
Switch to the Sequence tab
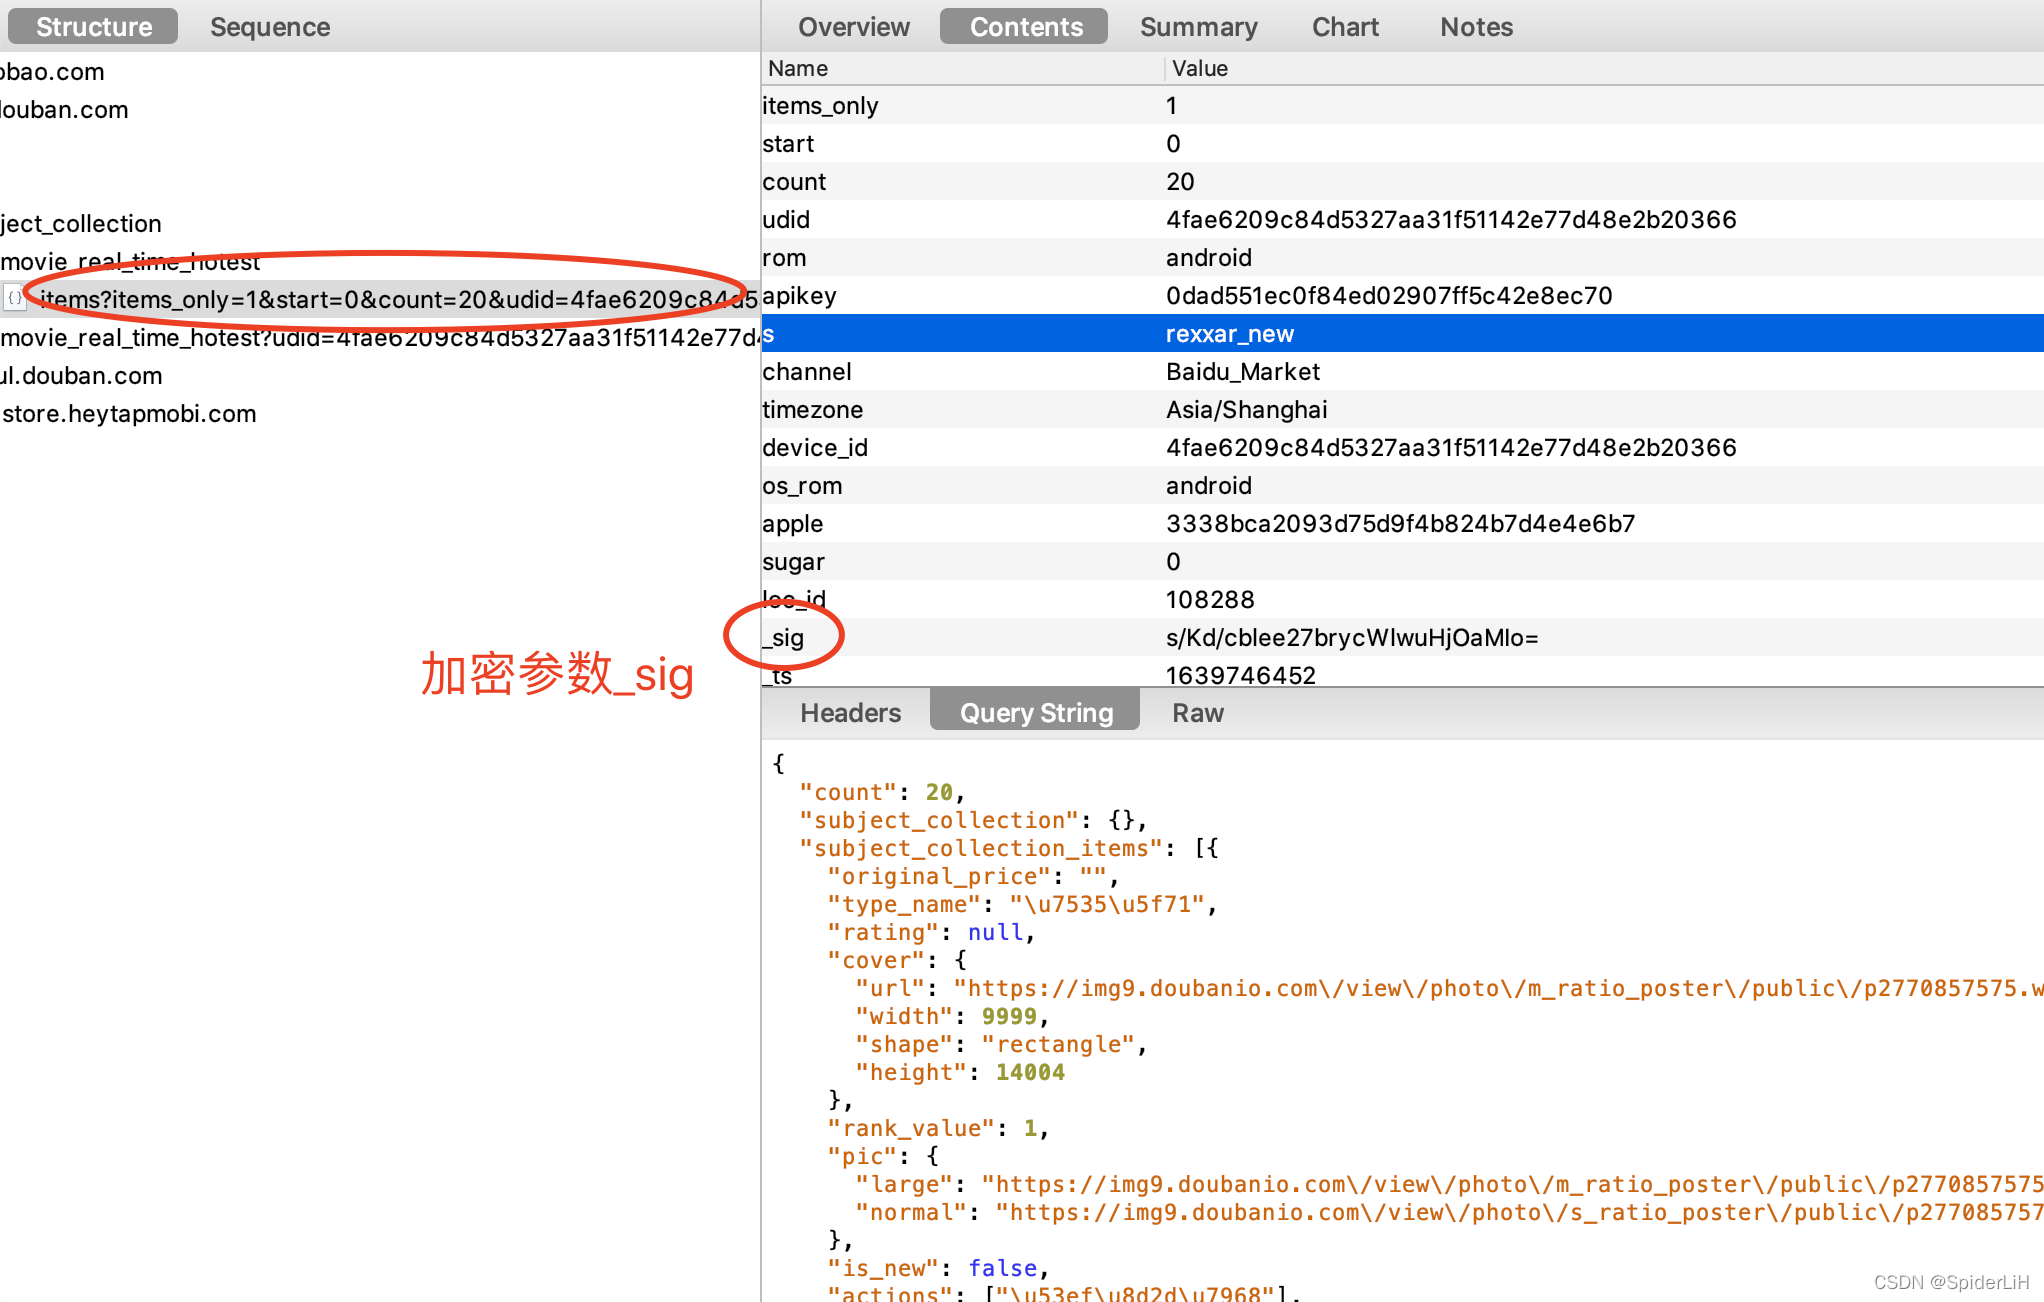(270, 26)
